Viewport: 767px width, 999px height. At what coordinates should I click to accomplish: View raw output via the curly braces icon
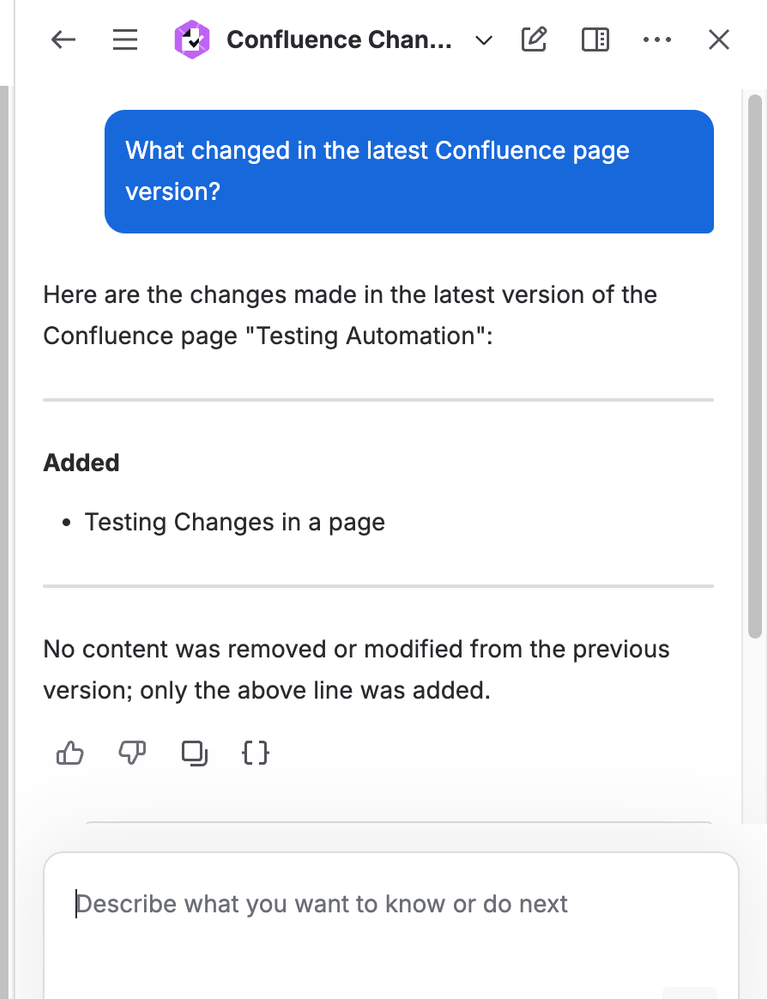(255, 753)
